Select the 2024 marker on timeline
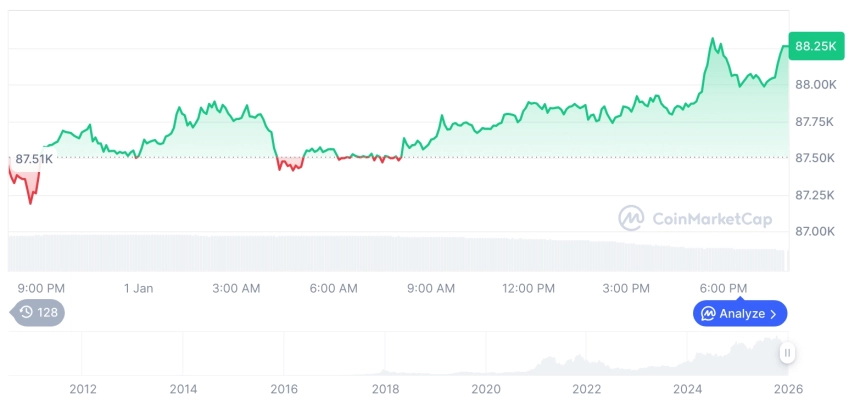This screenshot has width=860, height=401. tap(687, 388)
